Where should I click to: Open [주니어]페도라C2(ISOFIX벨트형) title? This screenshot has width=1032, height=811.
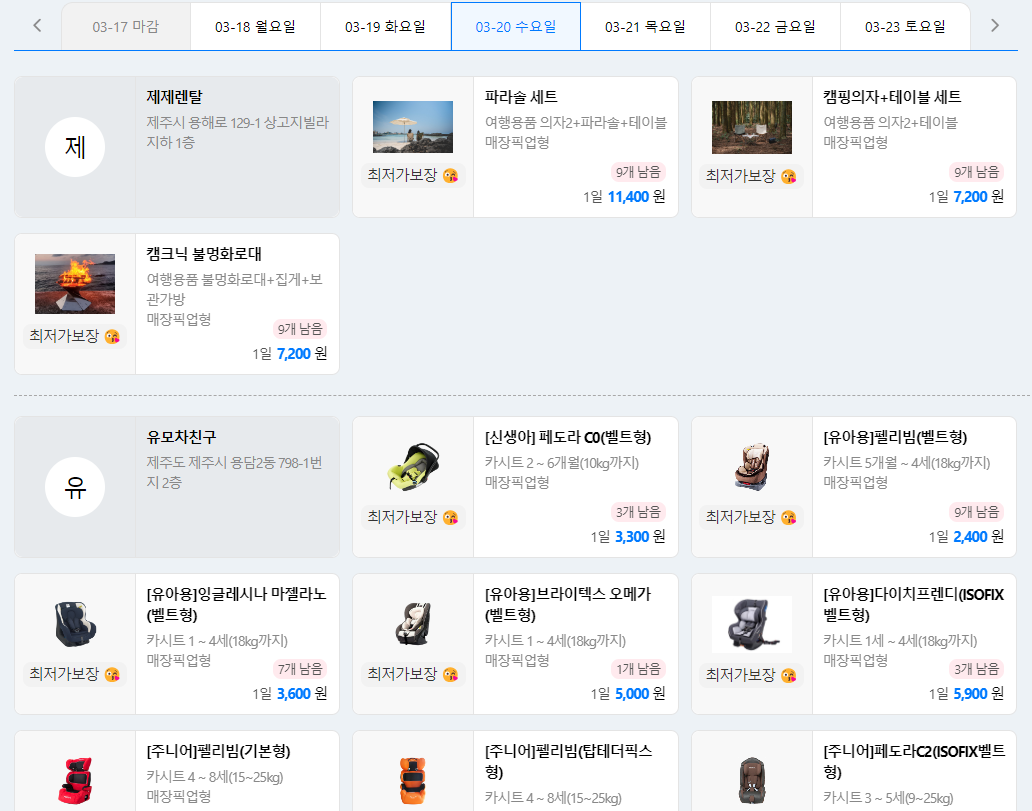[x=914, y=761]
